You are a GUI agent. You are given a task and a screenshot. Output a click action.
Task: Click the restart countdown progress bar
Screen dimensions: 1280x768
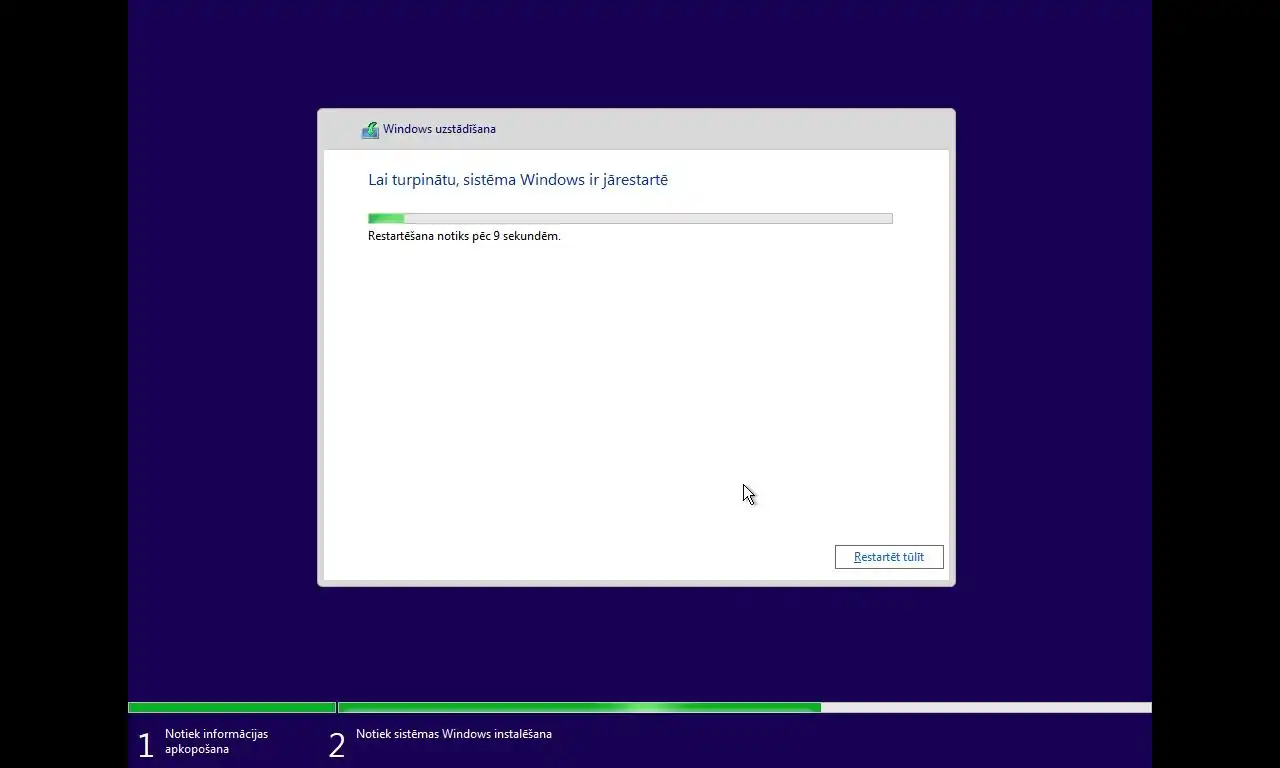click(x=630, y=218)
